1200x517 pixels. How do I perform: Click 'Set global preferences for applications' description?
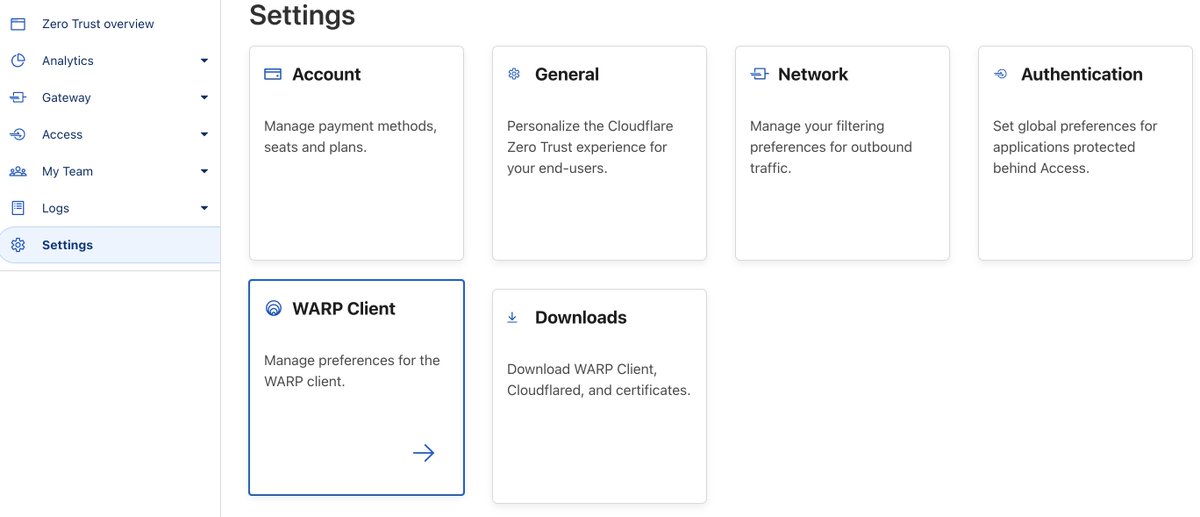point(1075,147)
